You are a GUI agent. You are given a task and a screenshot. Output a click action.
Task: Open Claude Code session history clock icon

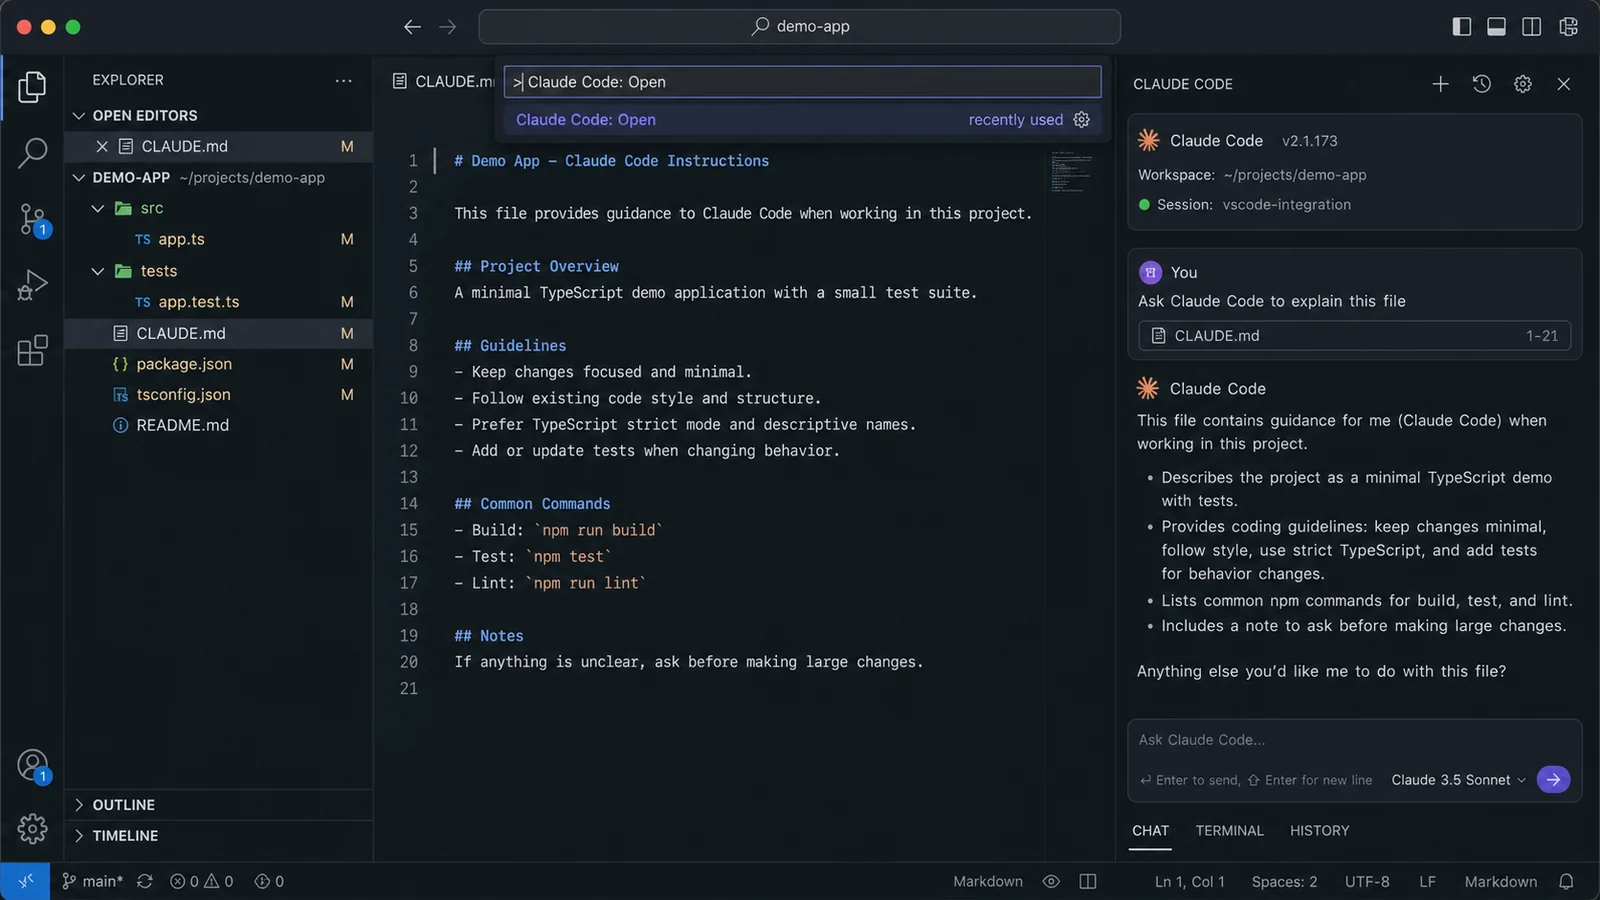pos(1482,84)
